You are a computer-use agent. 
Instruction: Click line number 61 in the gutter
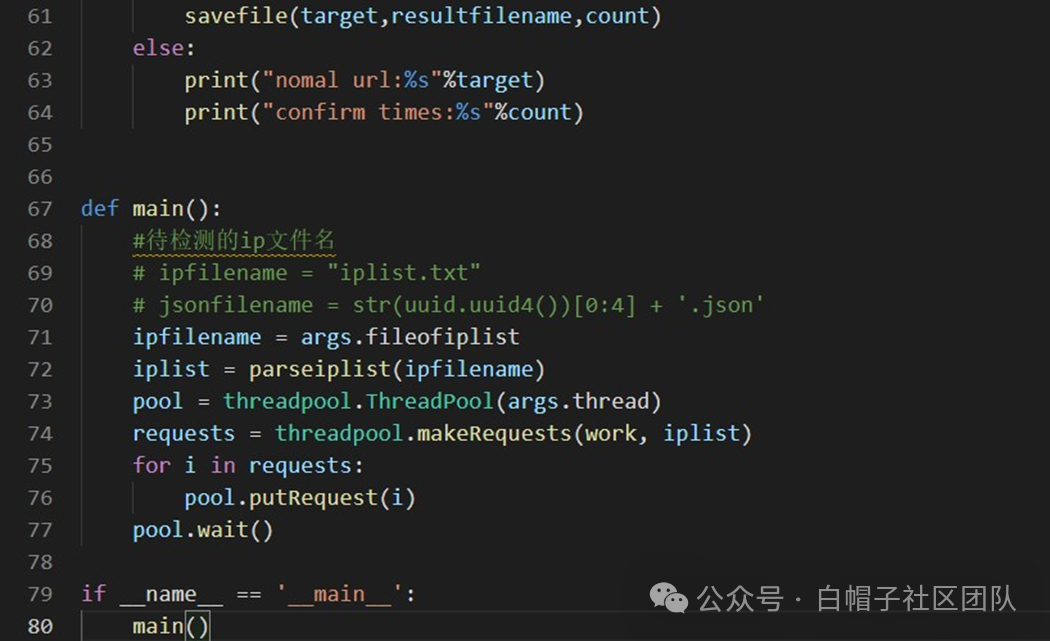pos(40,16)
